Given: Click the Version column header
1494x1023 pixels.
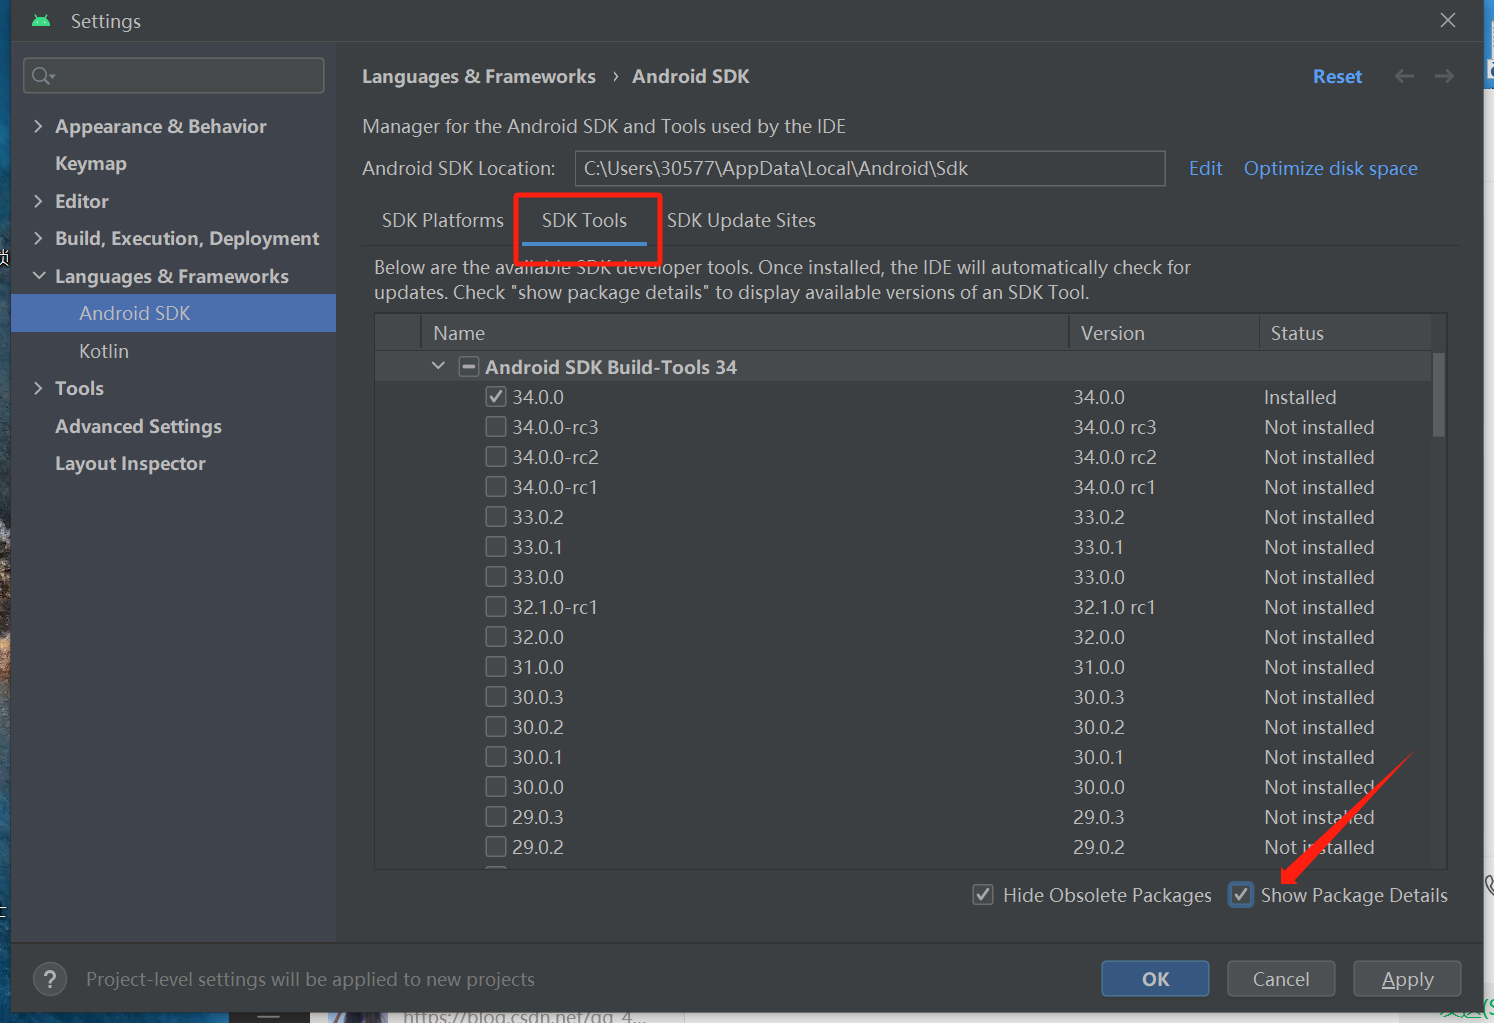Looking at the screenshot, I should click(x=1164, y=333).
